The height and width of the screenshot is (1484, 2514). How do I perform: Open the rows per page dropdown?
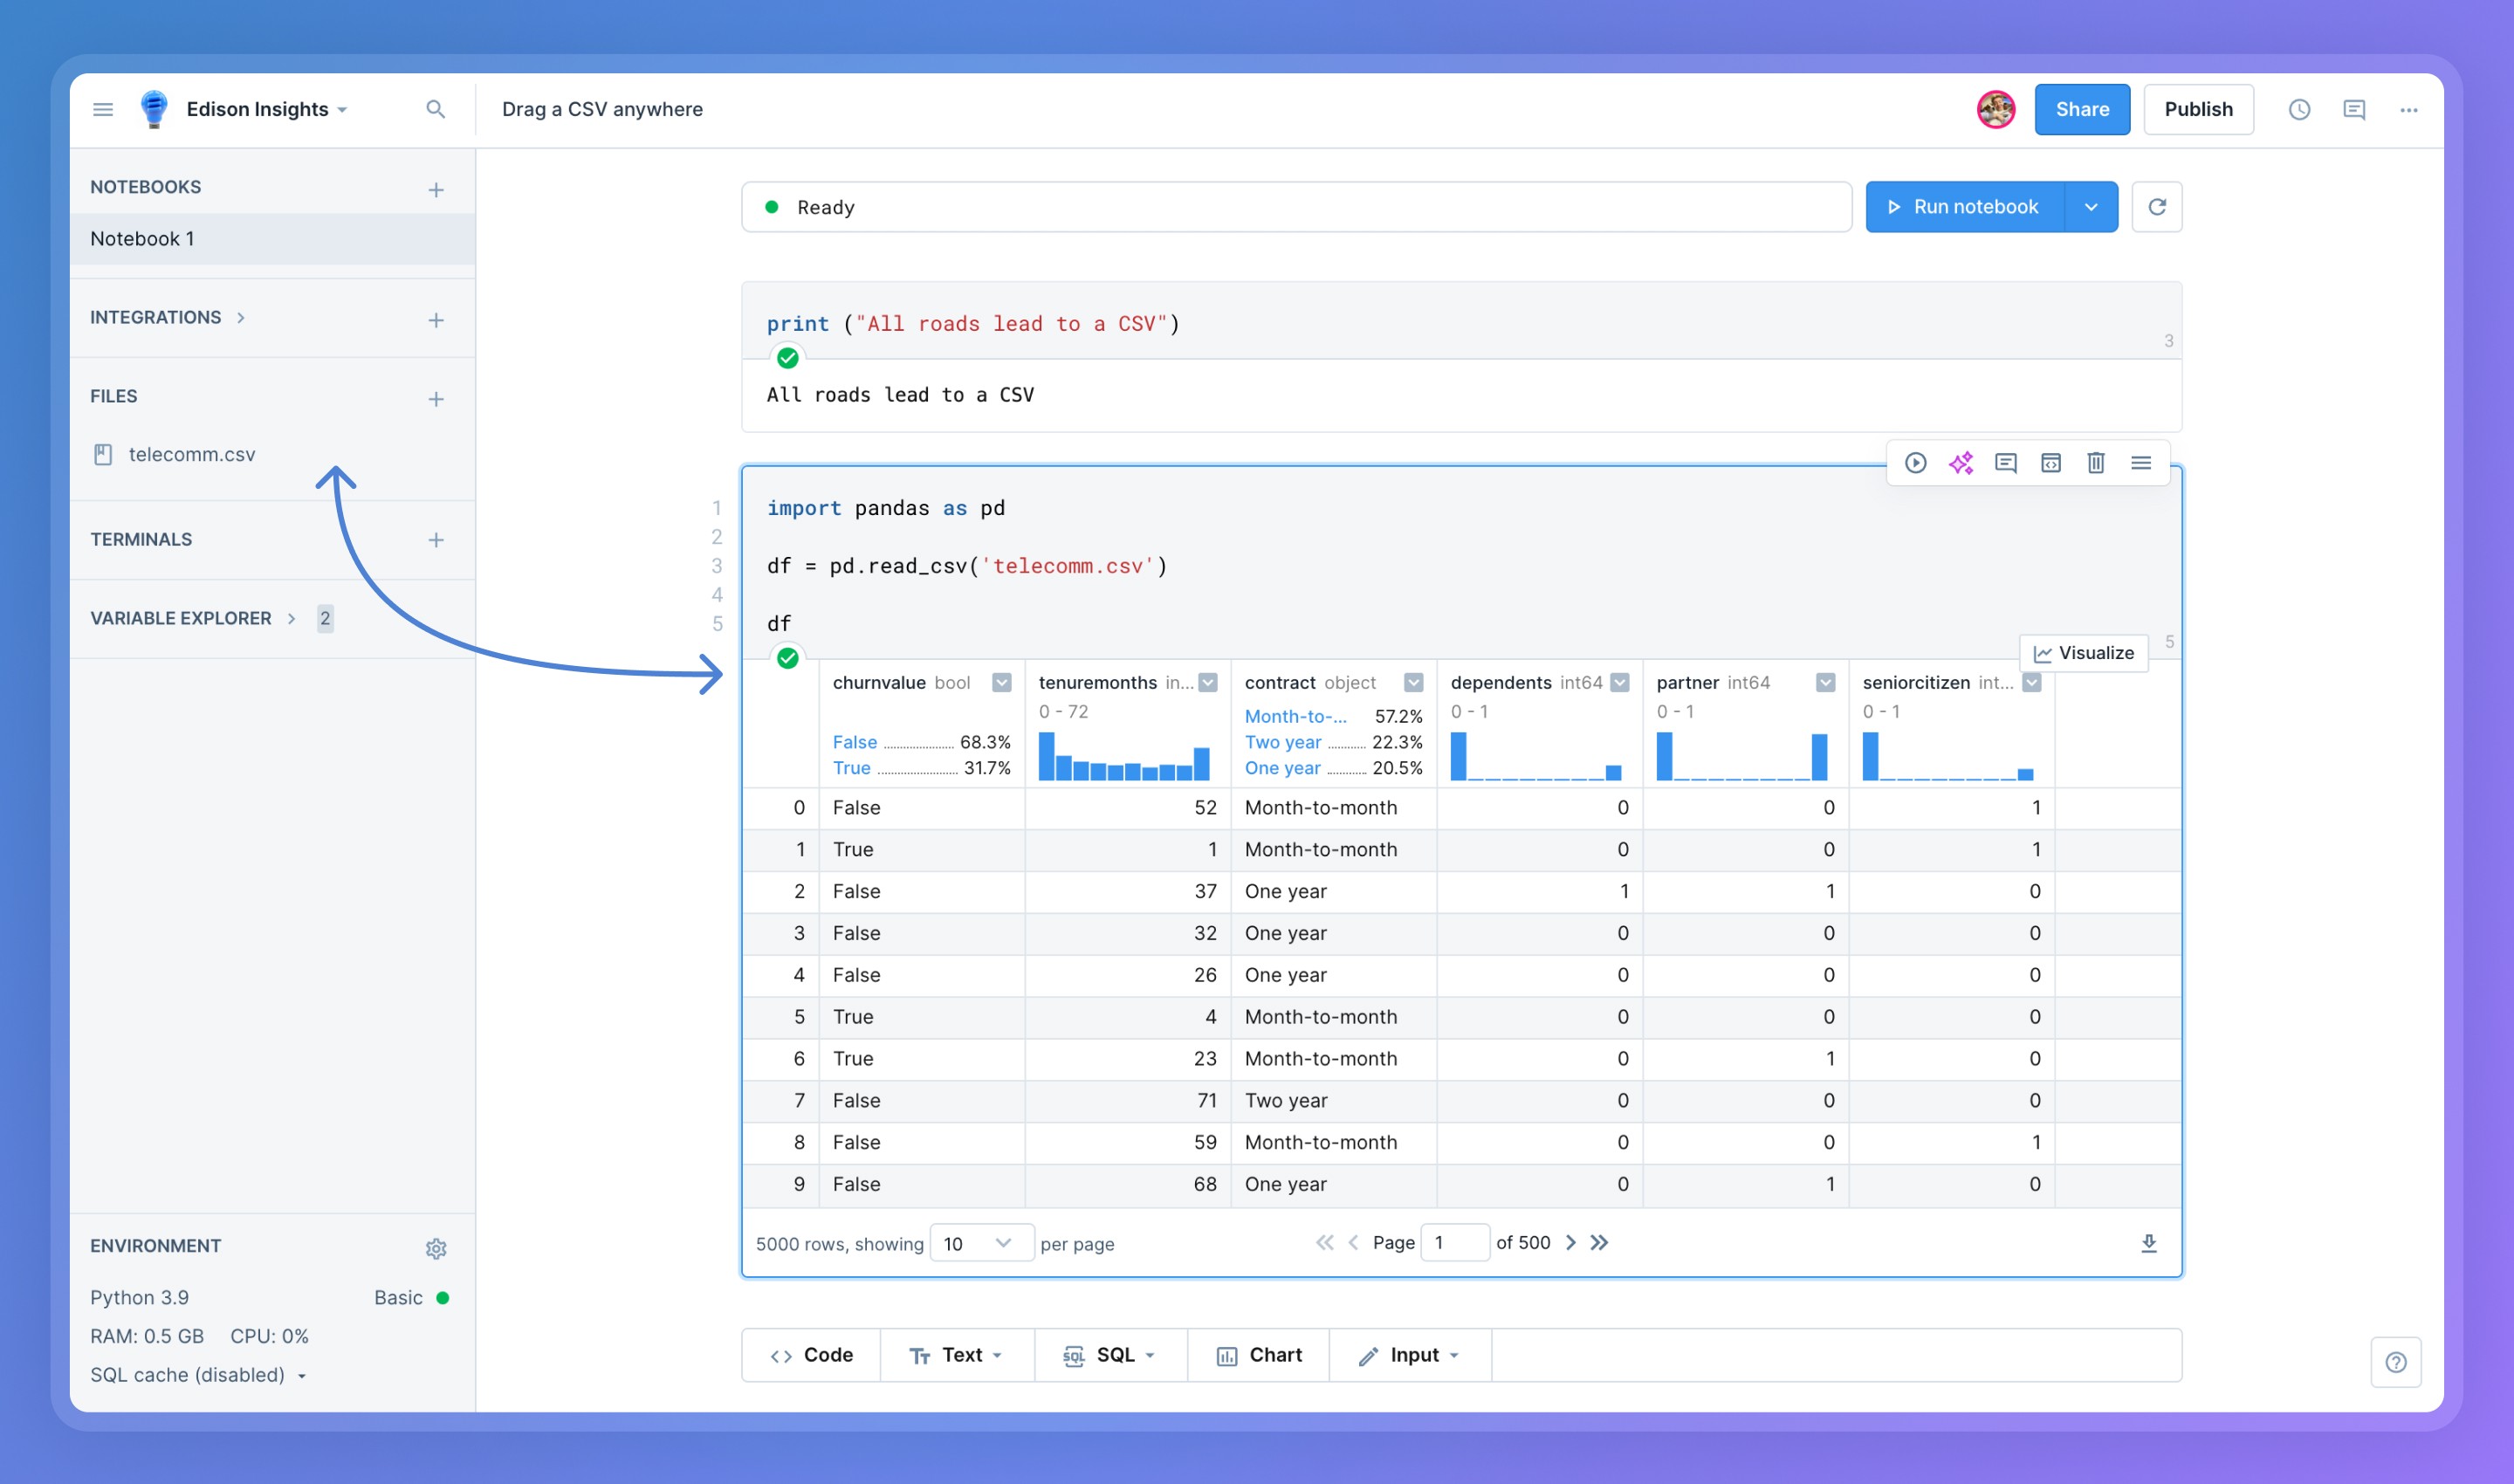[x=981, y=1243]
